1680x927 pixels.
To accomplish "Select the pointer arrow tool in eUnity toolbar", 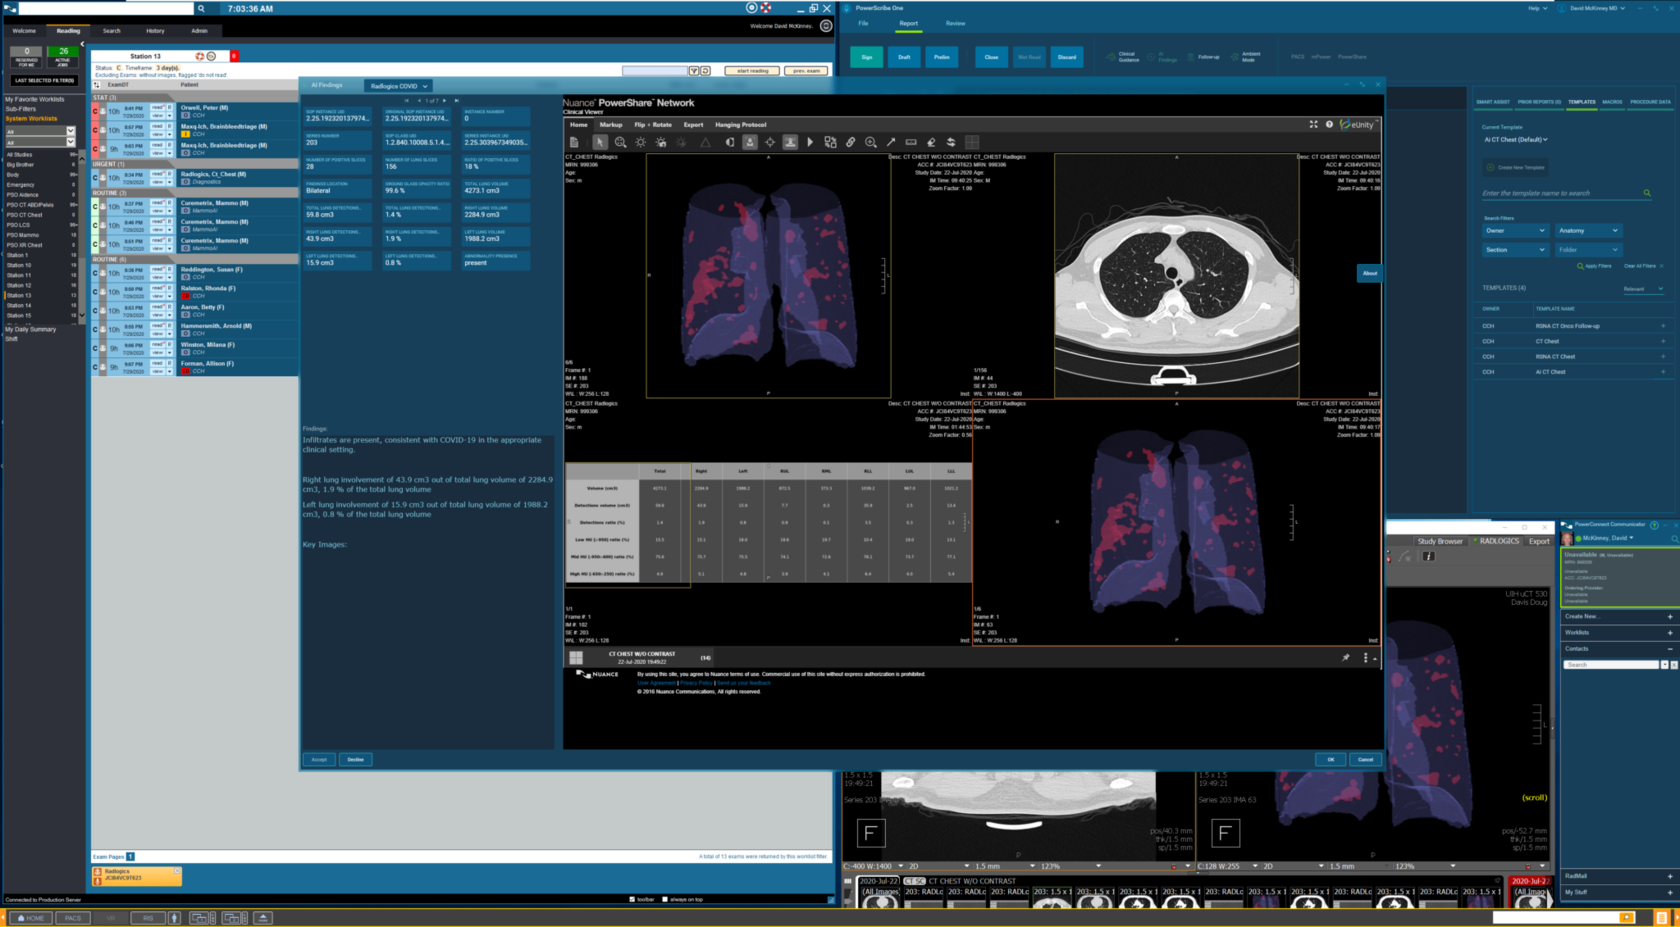I will pyautogui.click(x=600, y=142).
